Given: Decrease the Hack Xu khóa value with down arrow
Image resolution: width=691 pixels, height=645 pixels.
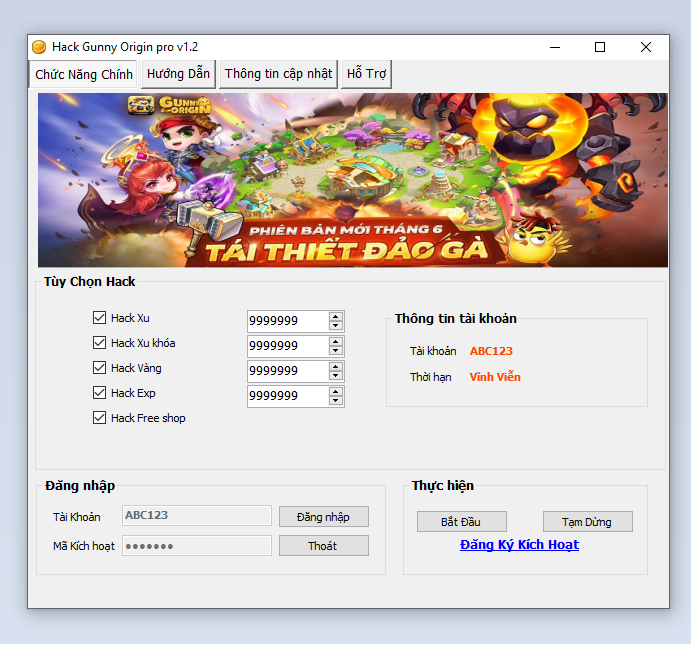Looking at the screenshot, I should pyautogui.click(x=336, y=351).
